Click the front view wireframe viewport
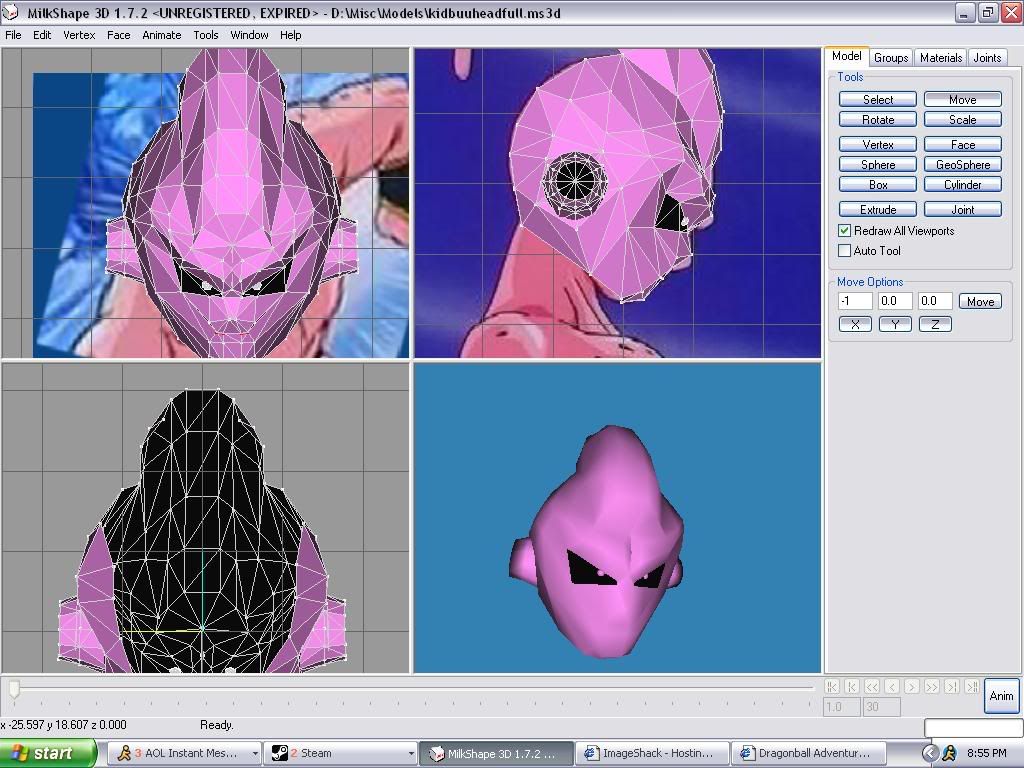Viewport: 1024px width, 768px height. click(206, 203)
